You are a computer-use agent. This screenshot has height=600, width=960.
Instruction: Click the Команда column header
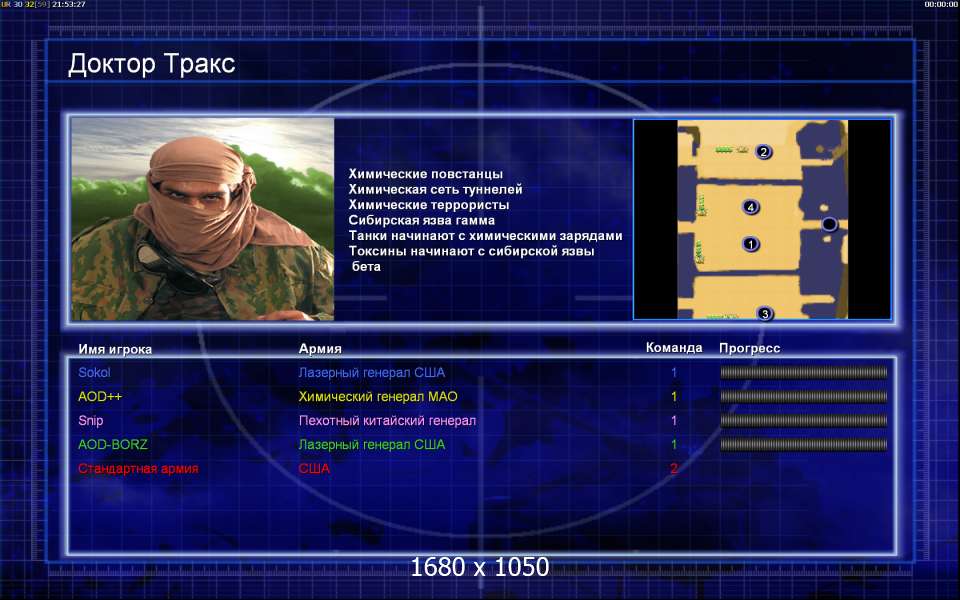[x=674, y=348]
